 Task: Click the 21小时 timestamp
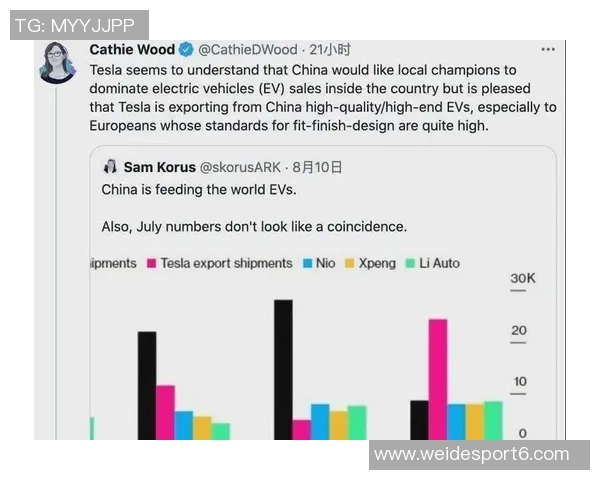330,49
